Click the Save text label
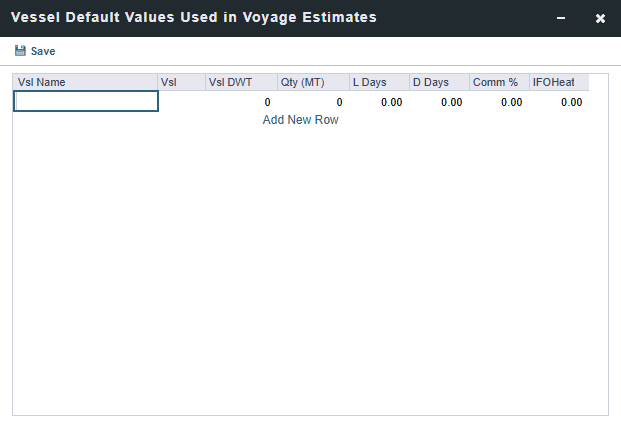The height and width of the screenshot is (426, 621). 43,51
